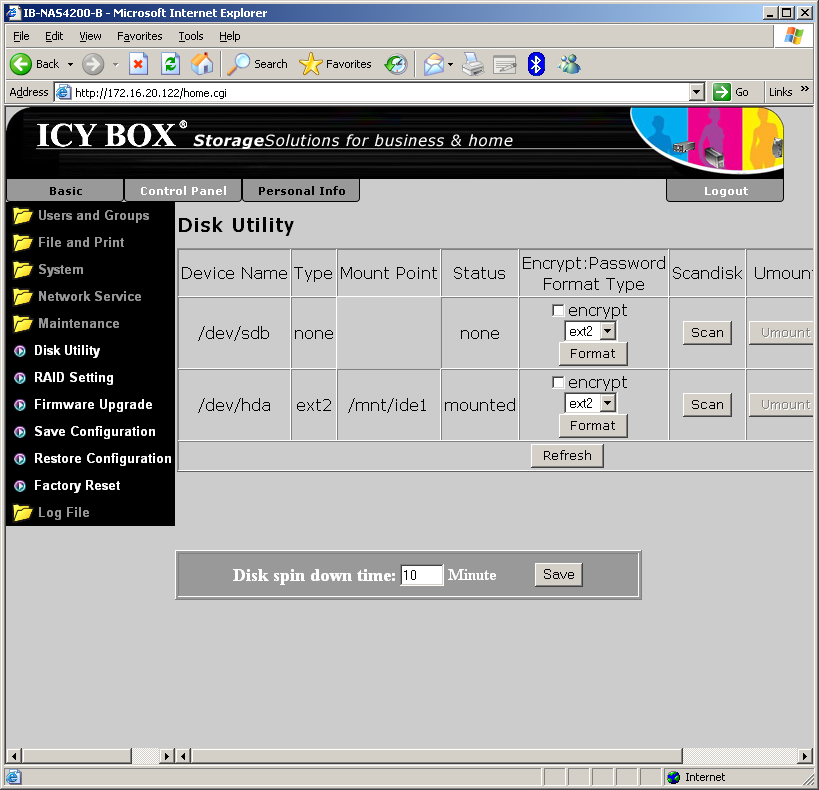Open the Log File folder
Screen dimensions: 819x790
coord(51,513)
